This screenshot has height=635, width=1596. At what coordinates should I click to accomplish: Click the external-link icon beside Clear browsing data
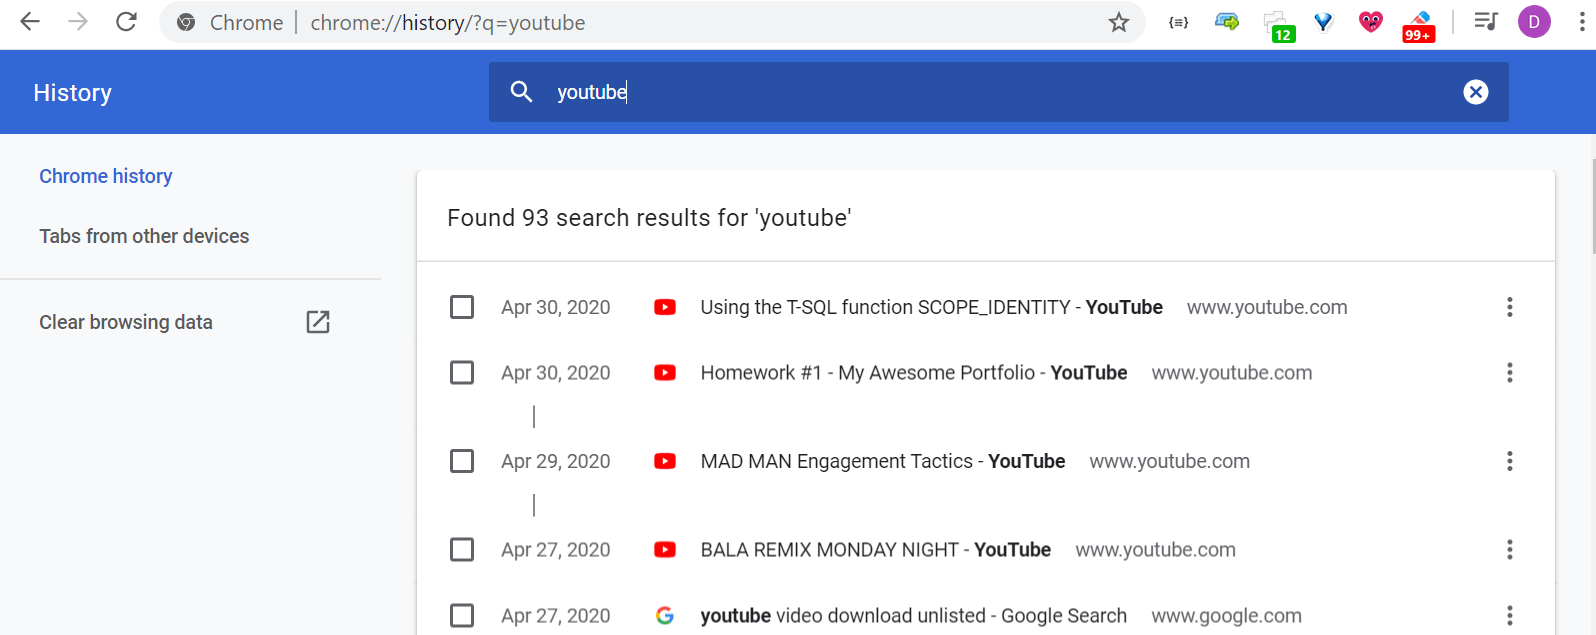tap(318, 322)
